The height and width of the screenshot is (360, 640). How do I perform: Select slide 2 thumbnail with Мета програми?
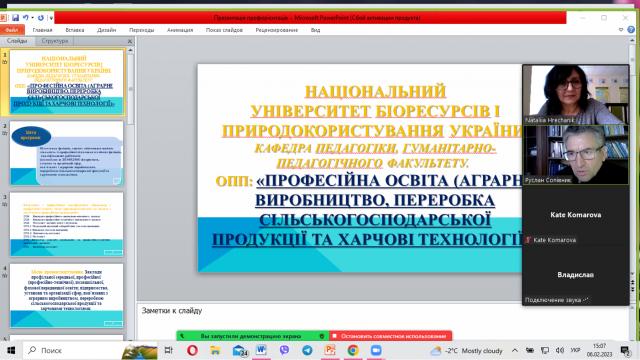point(67,153)
